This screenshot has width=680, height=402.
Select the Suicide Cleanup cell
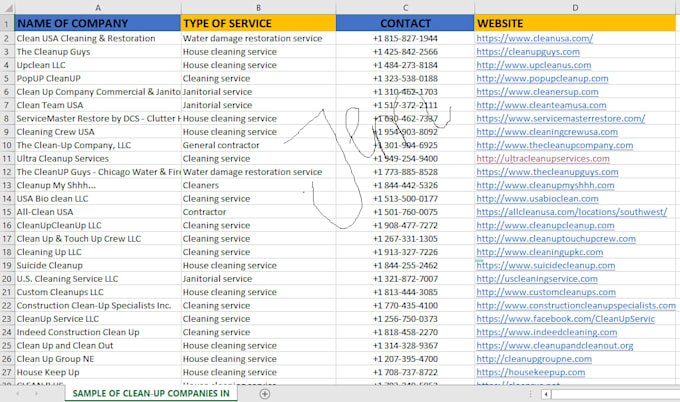[x=98, y=265]
